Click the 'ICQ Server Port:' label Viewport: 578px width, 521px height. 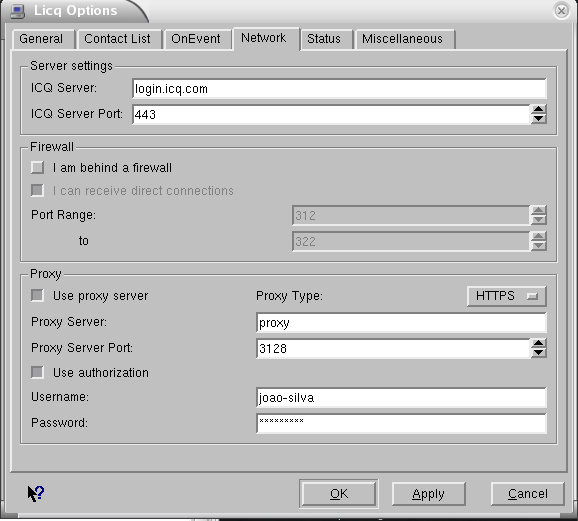[77, 114]
